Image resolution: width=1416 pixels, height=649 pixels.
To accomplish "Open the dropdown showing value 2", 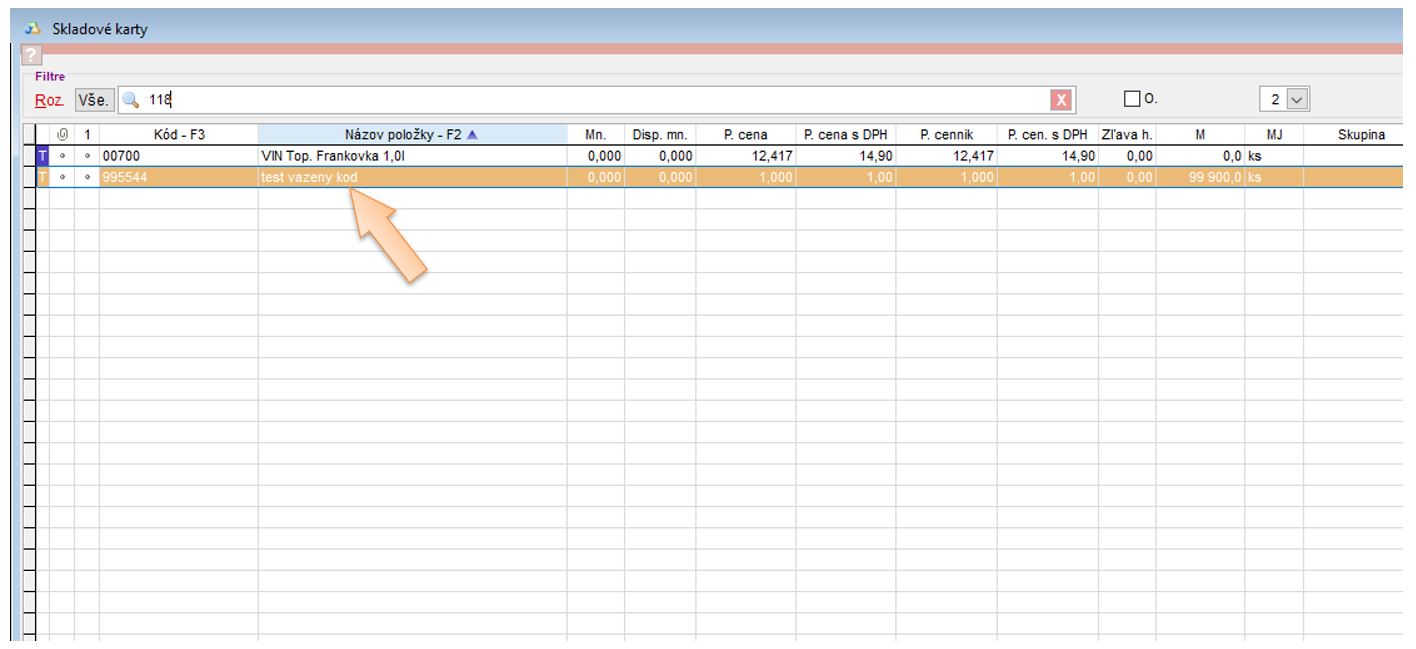I will [x=1298, y=99].
